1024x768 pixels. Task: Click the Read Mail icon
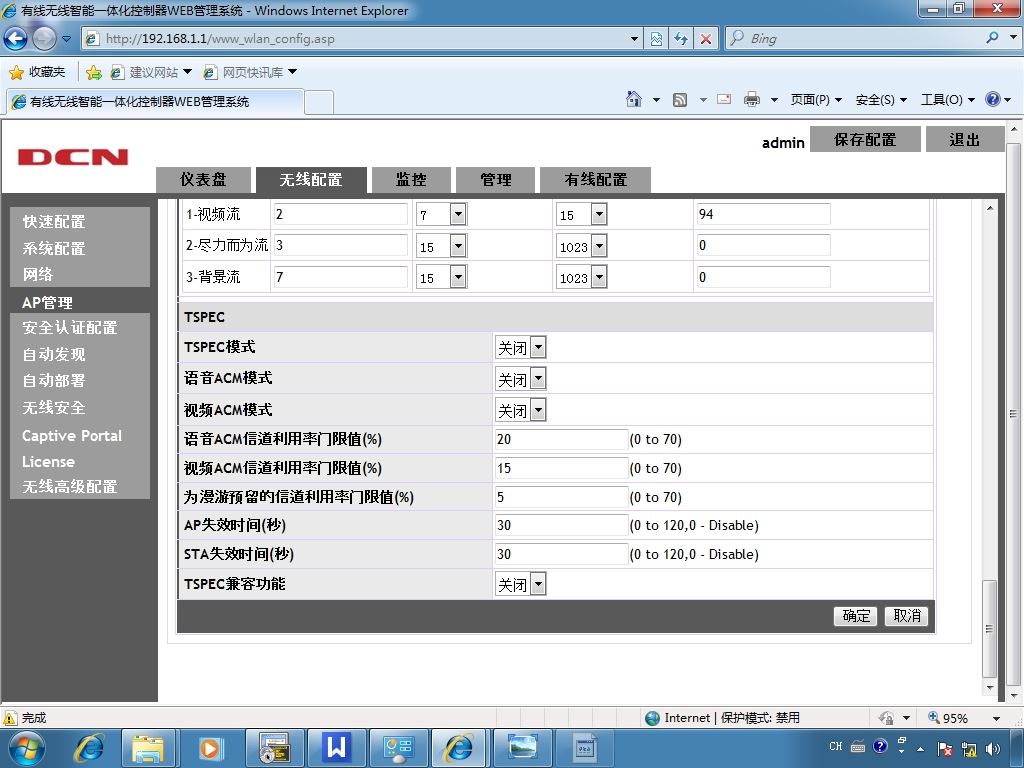click(724, 99)
